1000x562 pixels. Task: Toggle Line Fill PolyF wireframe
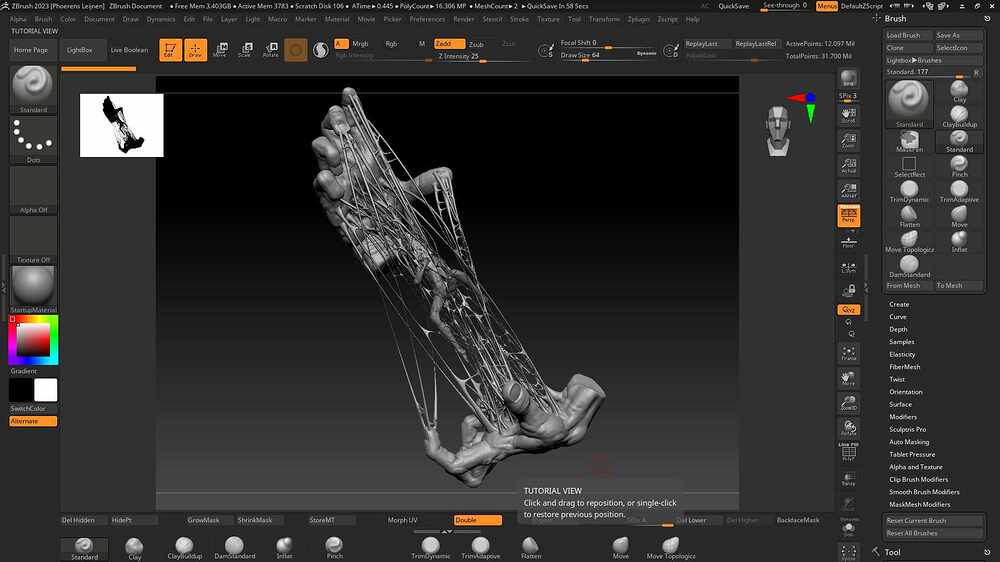pyautogui.click(x=848, y=453)
